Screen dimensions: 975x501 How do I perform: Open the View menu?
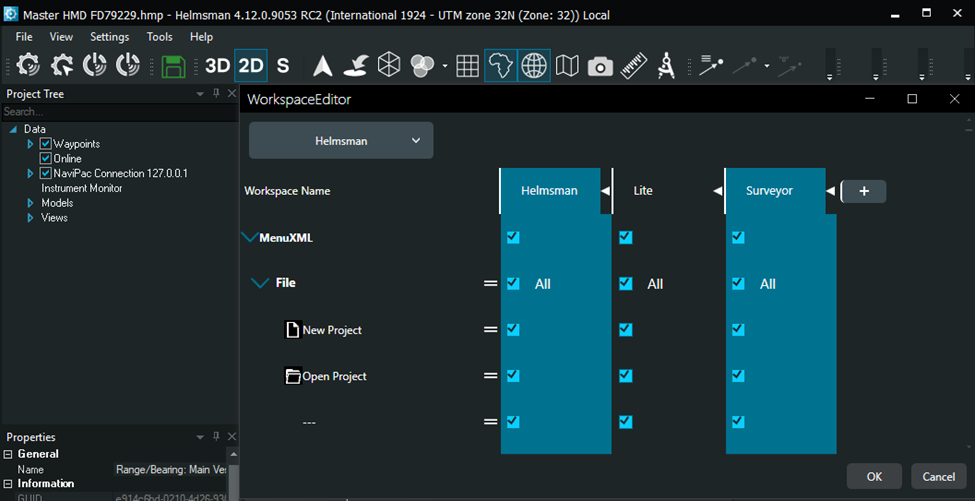[x=61, y=37]
